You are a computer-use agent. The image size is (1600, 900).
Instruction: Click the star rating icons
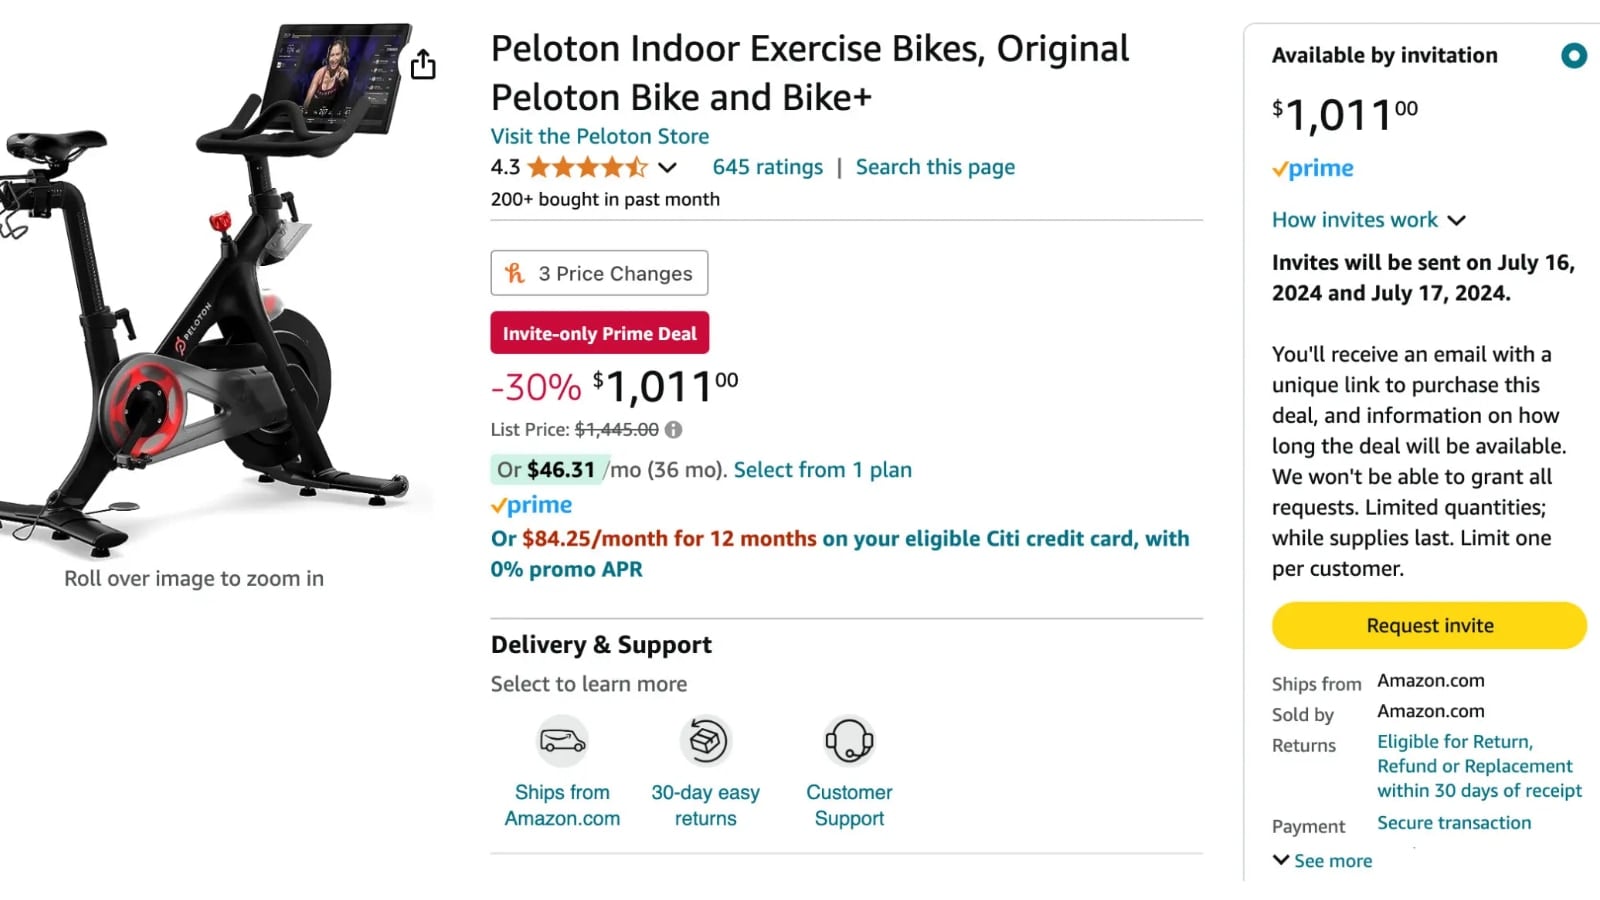coord(587,167)
